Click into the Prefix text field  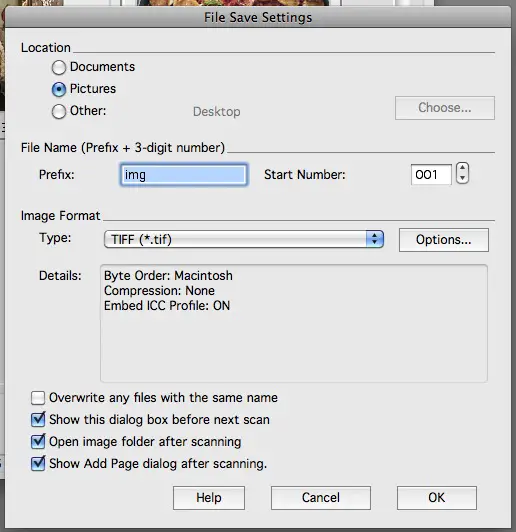click(x=184, y=175)
